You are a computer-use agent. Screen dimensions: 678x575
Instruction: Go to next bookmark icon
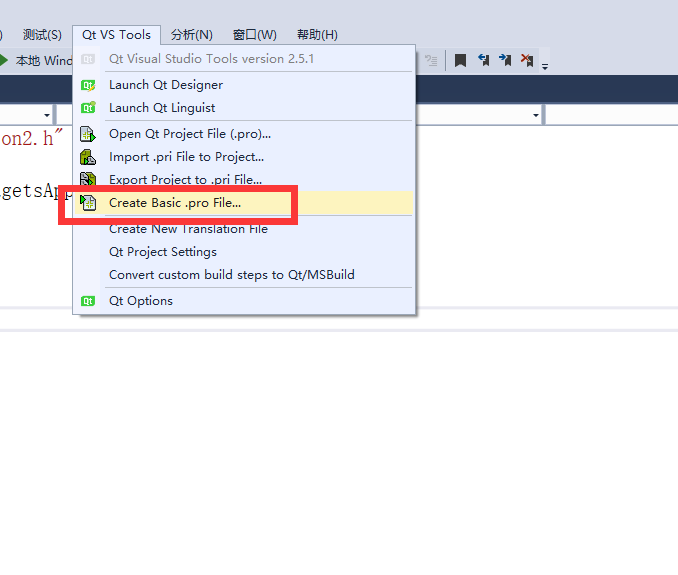[505, 60]
